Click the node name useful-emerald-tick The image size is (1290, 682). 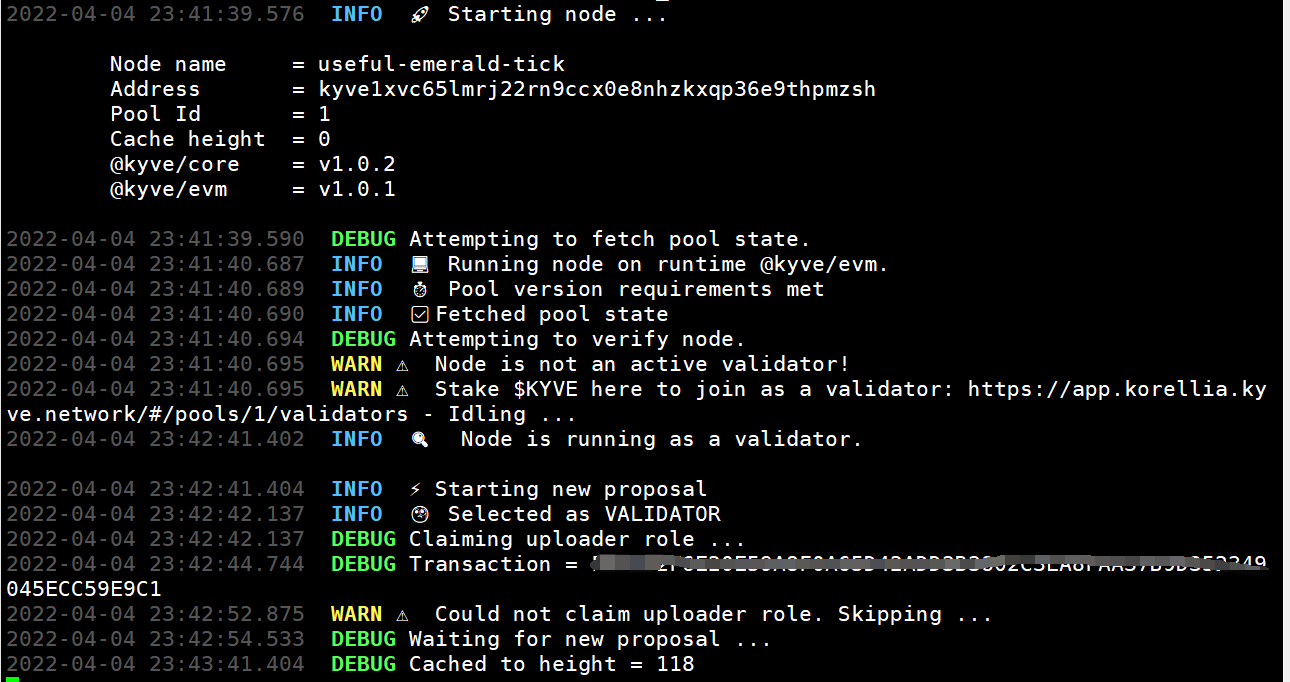point(441,65)
